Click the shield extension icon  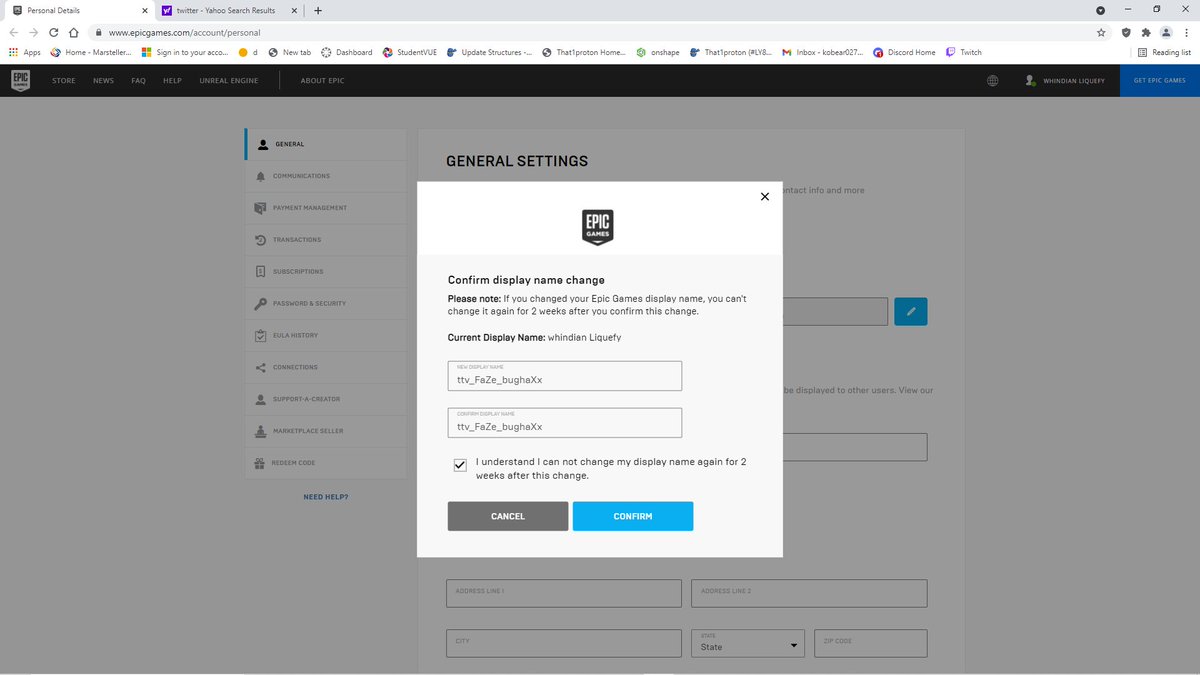tap(1127, 32)
